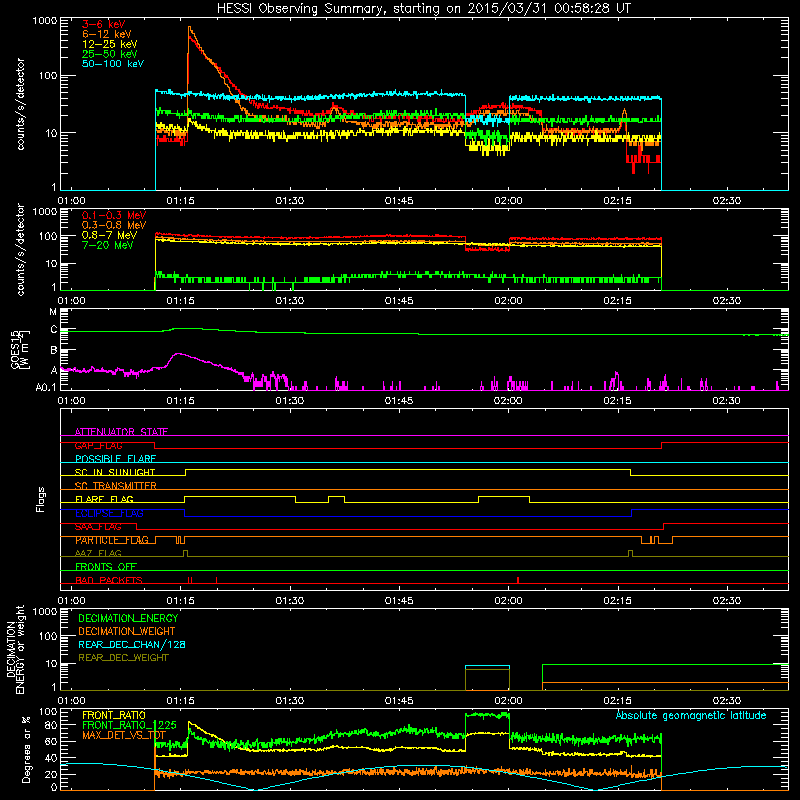
Task: Click the green 25-50 keV legend label
Action: point(110,54)
